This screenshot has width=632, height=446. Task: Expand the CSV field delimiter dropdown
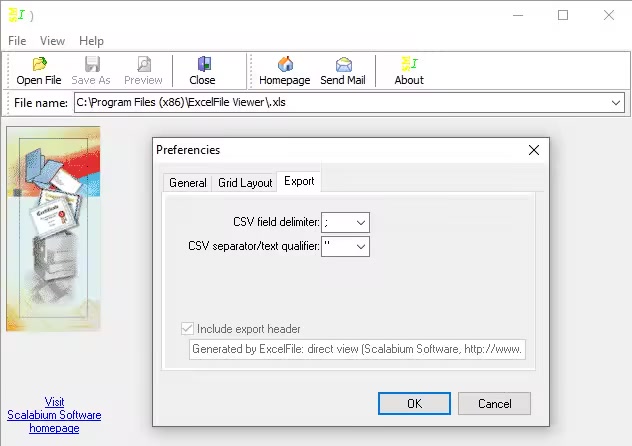tap(361, 222)
